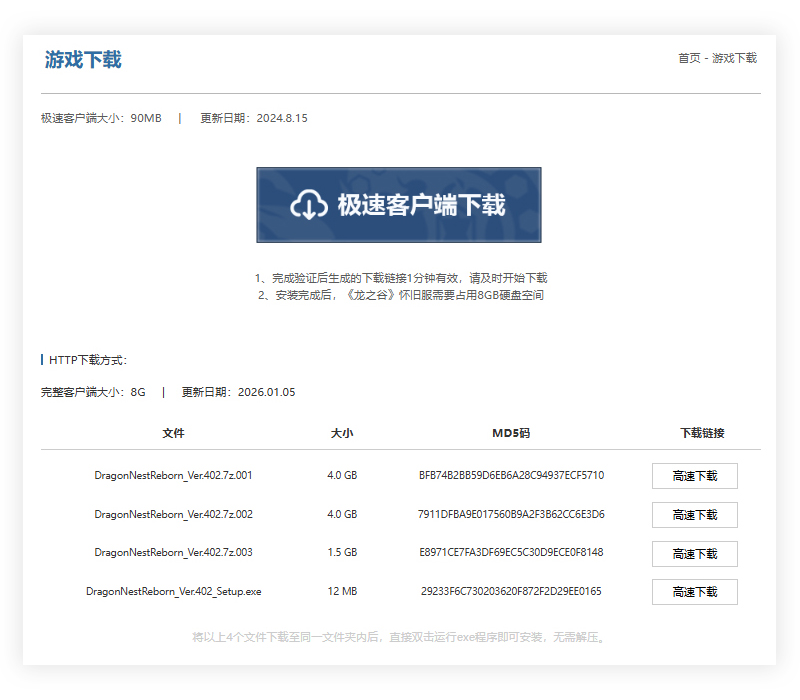Click the cloud download icon in the banner

[309, 205]
